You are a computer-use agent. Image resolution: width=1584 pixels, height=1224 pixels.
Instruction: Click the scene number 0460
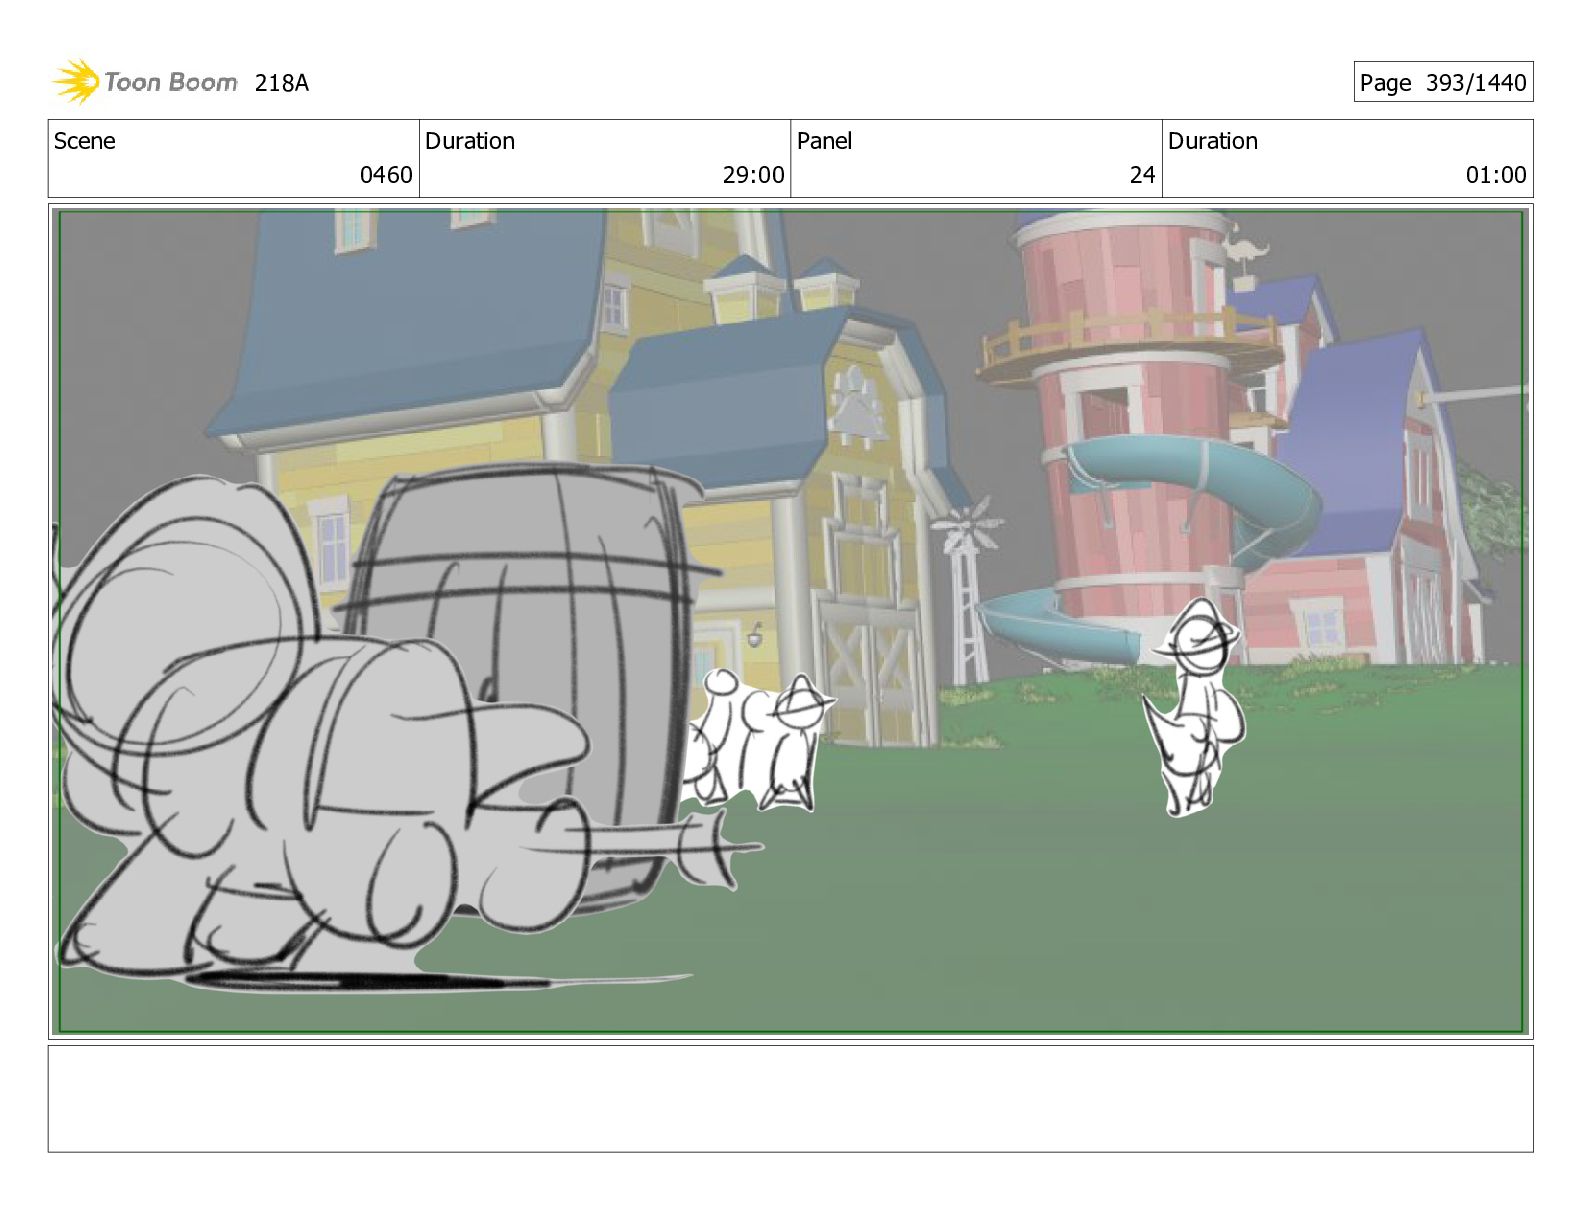pos(386,175)
